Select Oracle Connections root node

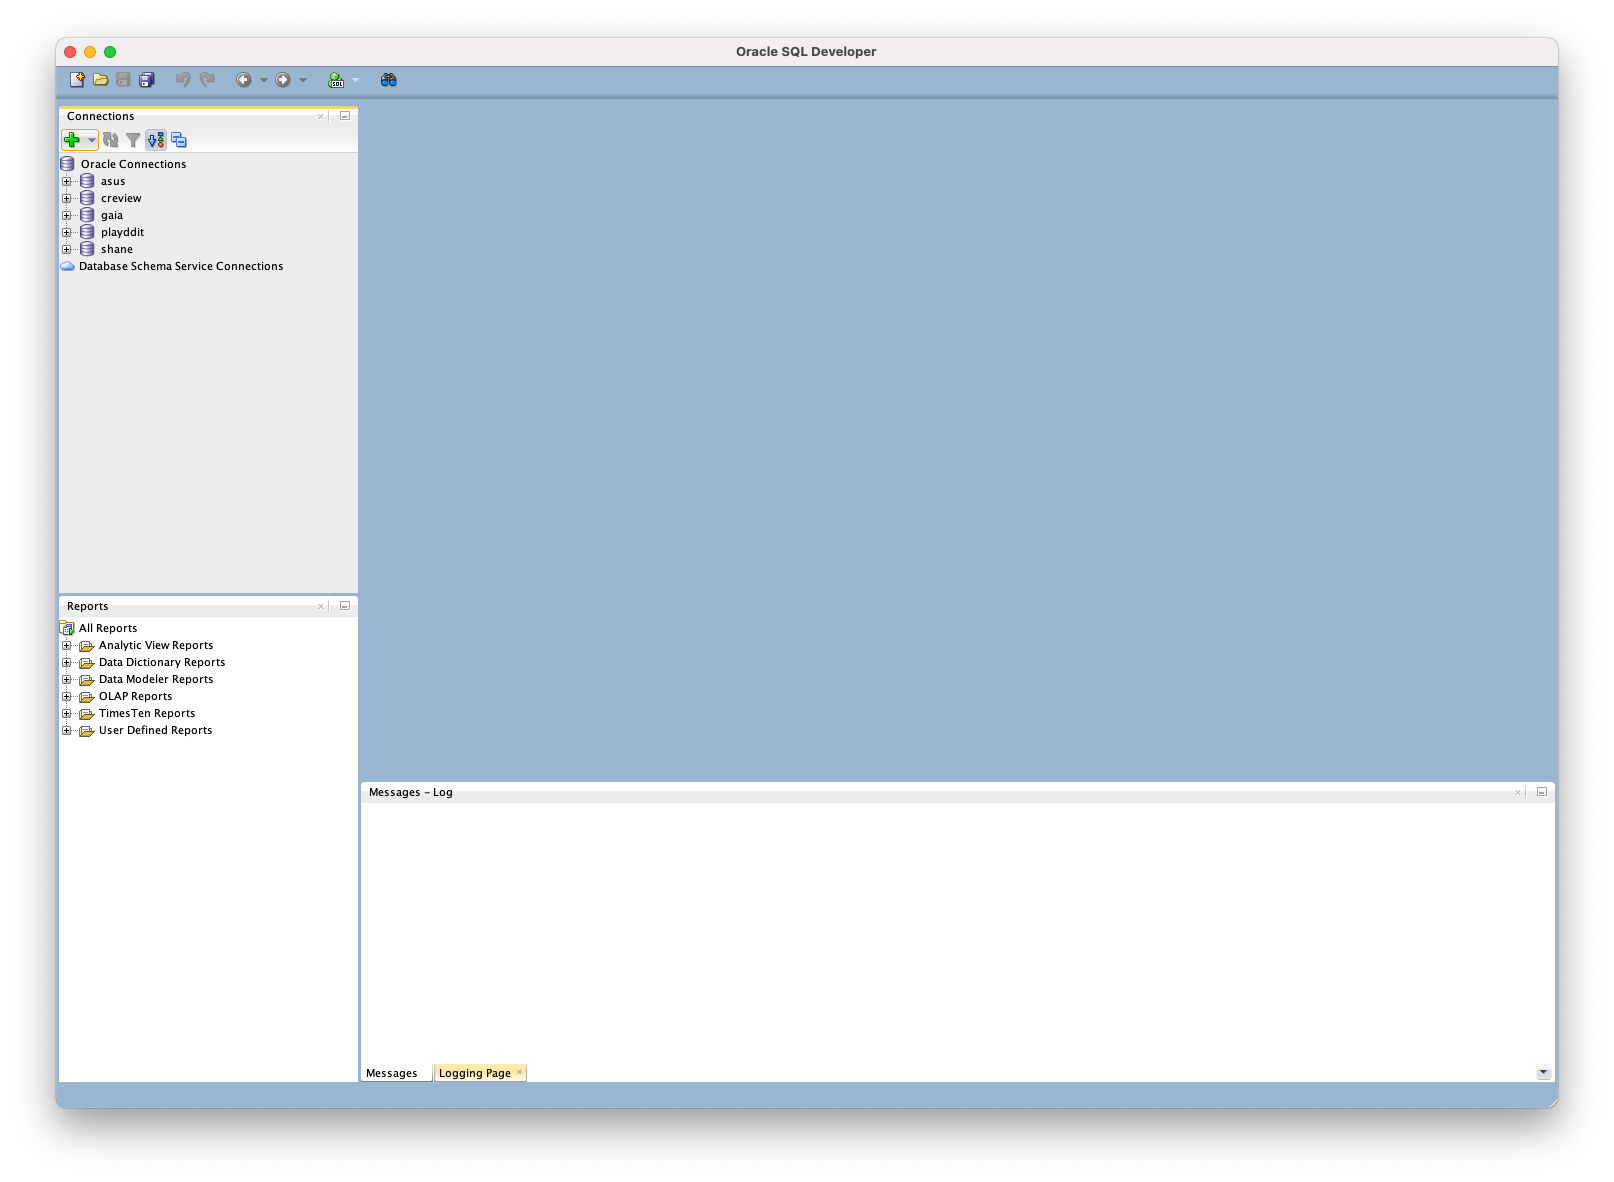[133, 164]
